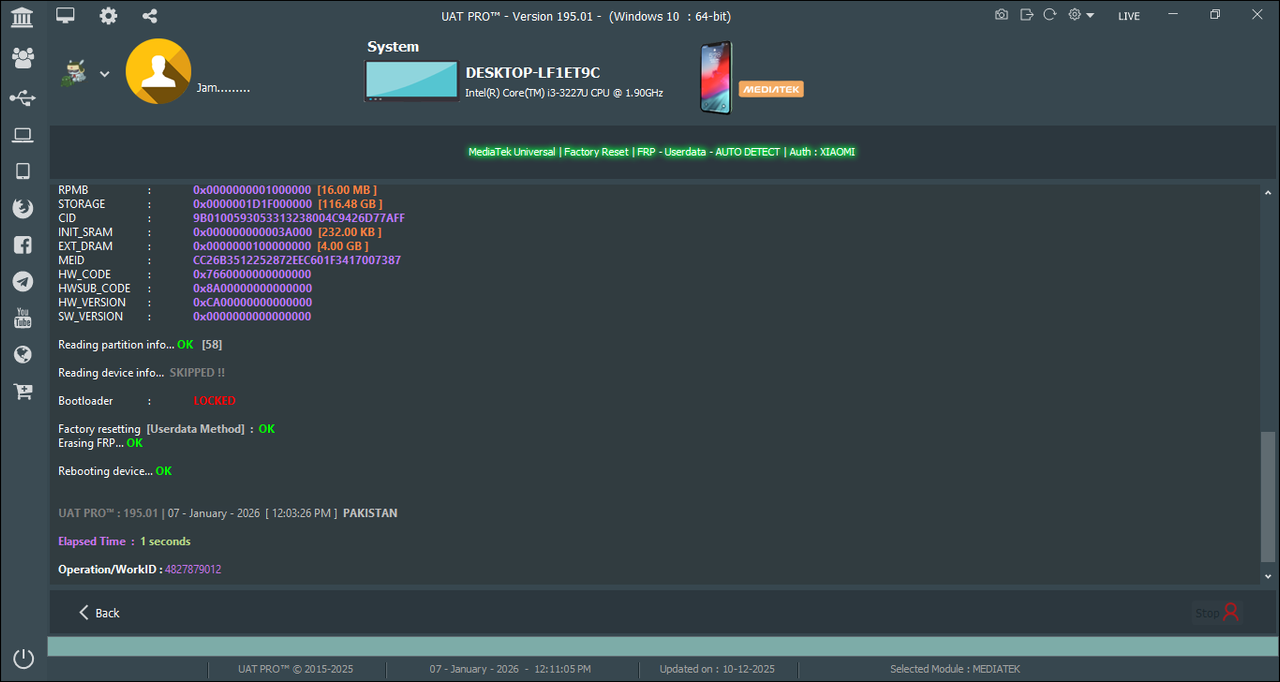Click the log scrollbar down arrow
Viewport: 1280px width, 682px height.
[1268, 577]
